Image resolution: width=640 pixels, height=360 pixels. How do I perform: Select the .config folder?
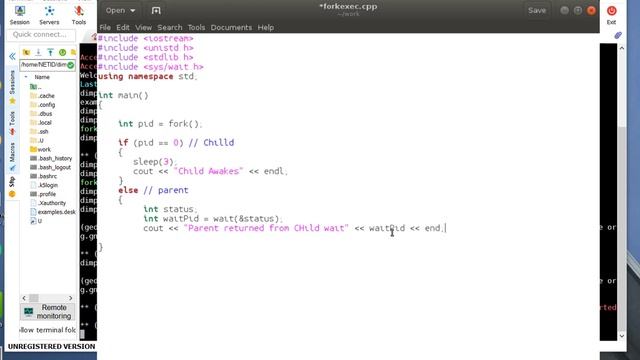(x=42, y=104)
